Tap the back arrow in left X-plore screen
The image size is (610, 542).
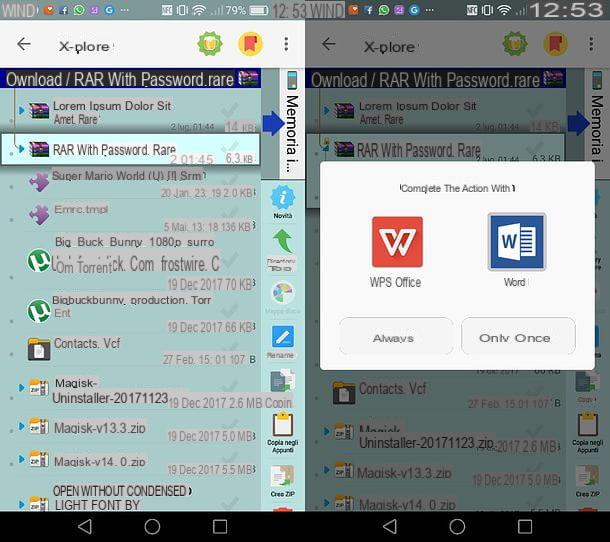click(24, 44)
